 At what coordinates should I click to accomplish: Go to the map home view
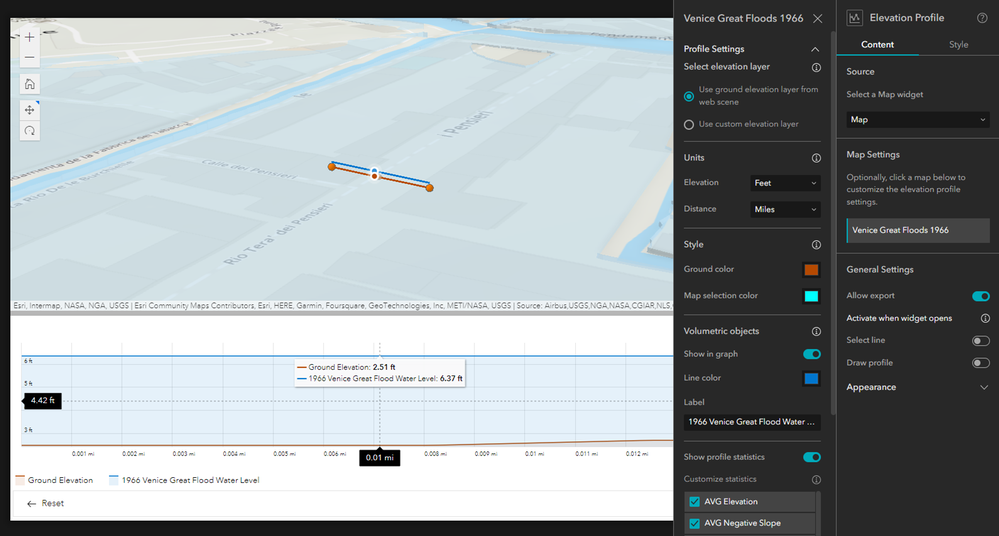[29, 84]
